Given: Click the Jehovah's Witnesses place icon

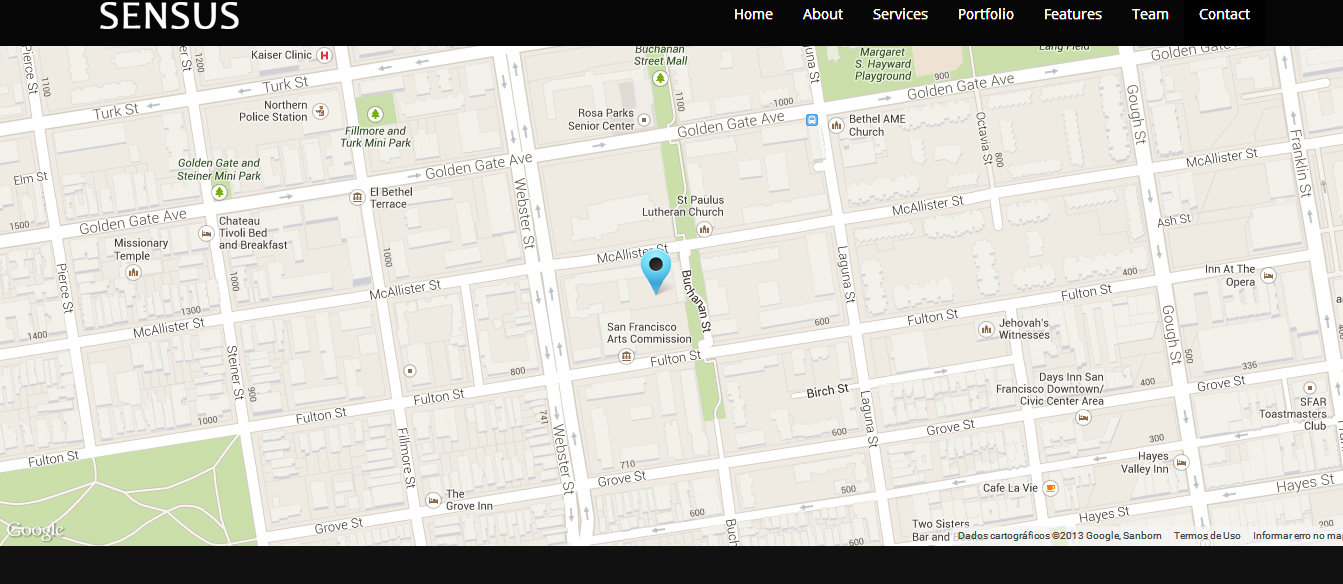Looking at the screenshot, I should click(x=986, y=329).
